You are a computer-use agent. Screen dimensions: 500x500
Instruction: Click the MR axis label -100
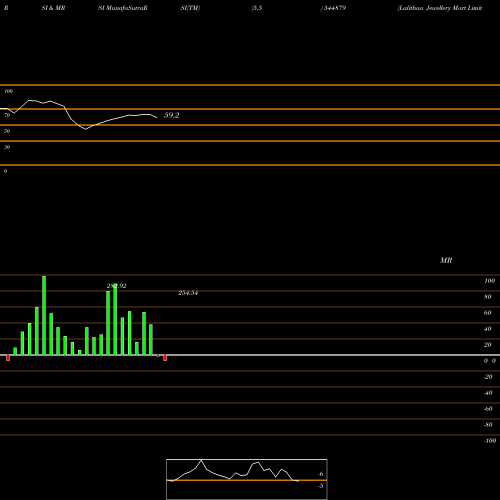490,441
